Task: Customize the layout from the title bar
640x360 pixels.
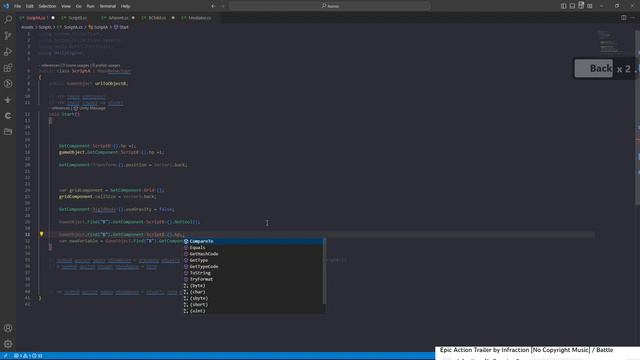Action: pyautogui.click(x=590, y=6)
